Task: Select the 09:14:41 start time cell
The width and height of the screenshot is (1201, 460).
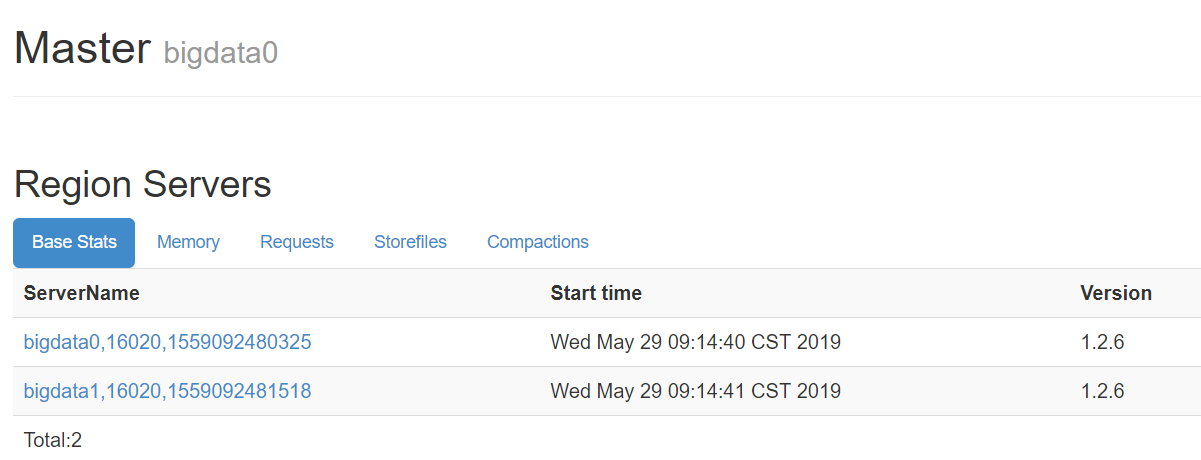Action: (x=696, y=391)
